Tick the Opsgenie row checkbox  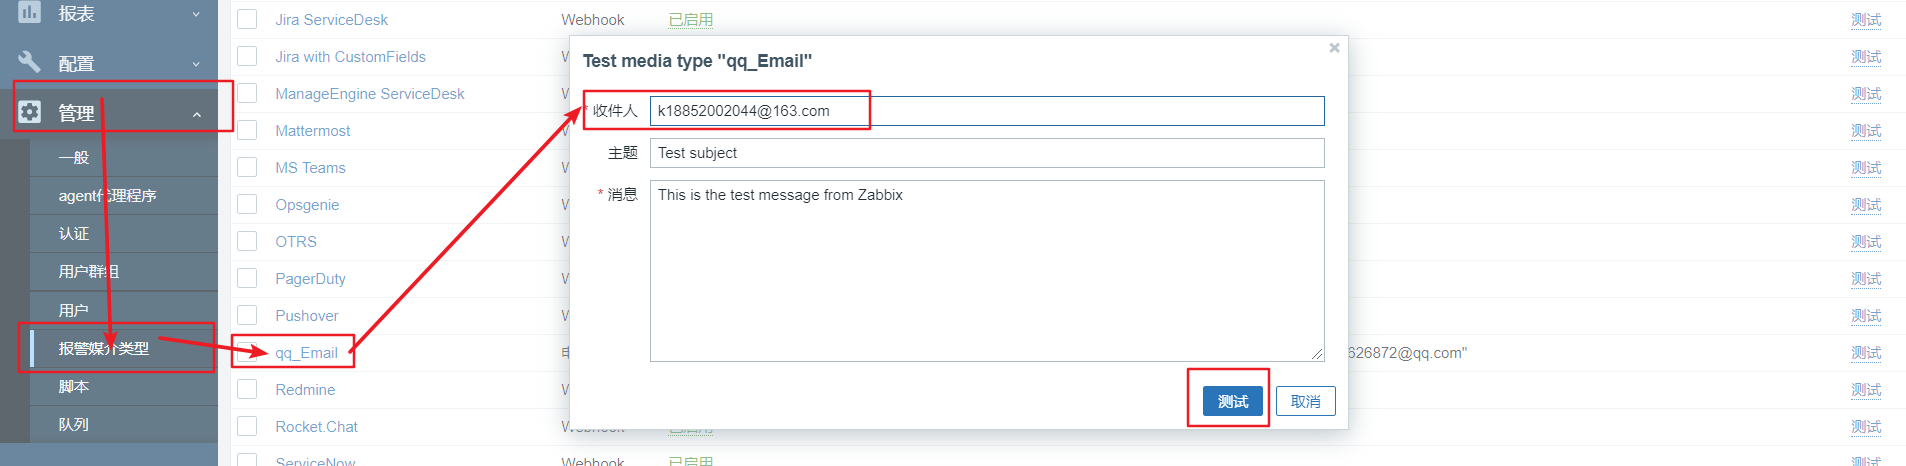click(247, 204)
